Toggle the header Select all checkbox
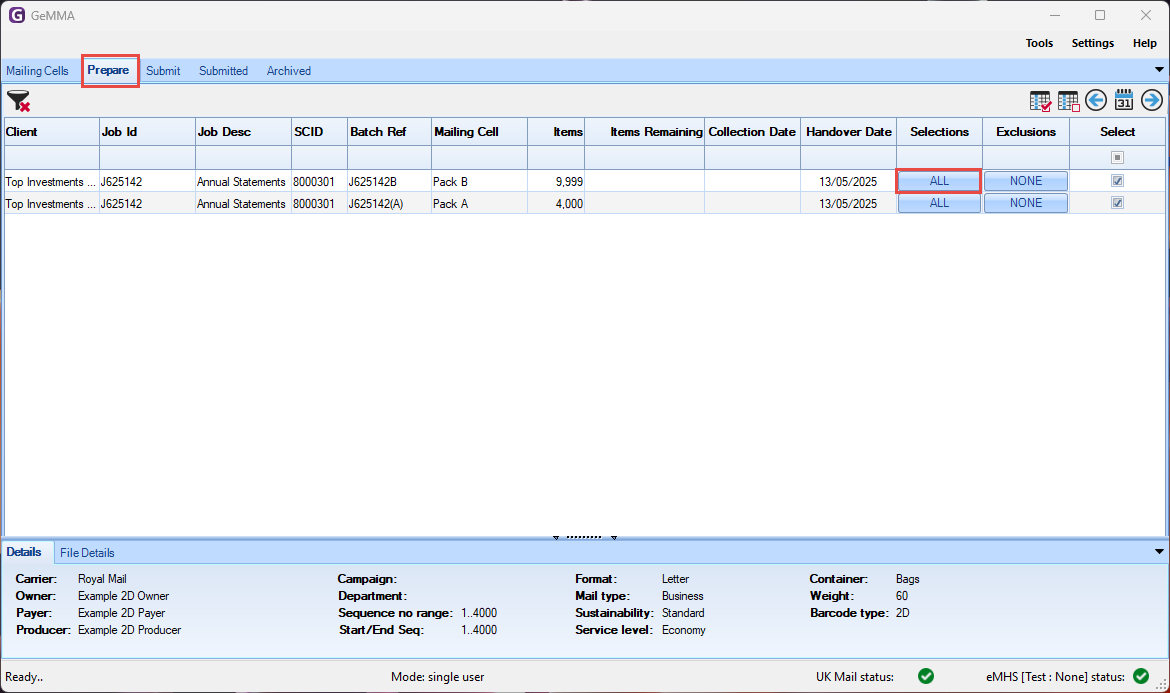Viewport: 1170px width, 693px height. click(1117, 158)
